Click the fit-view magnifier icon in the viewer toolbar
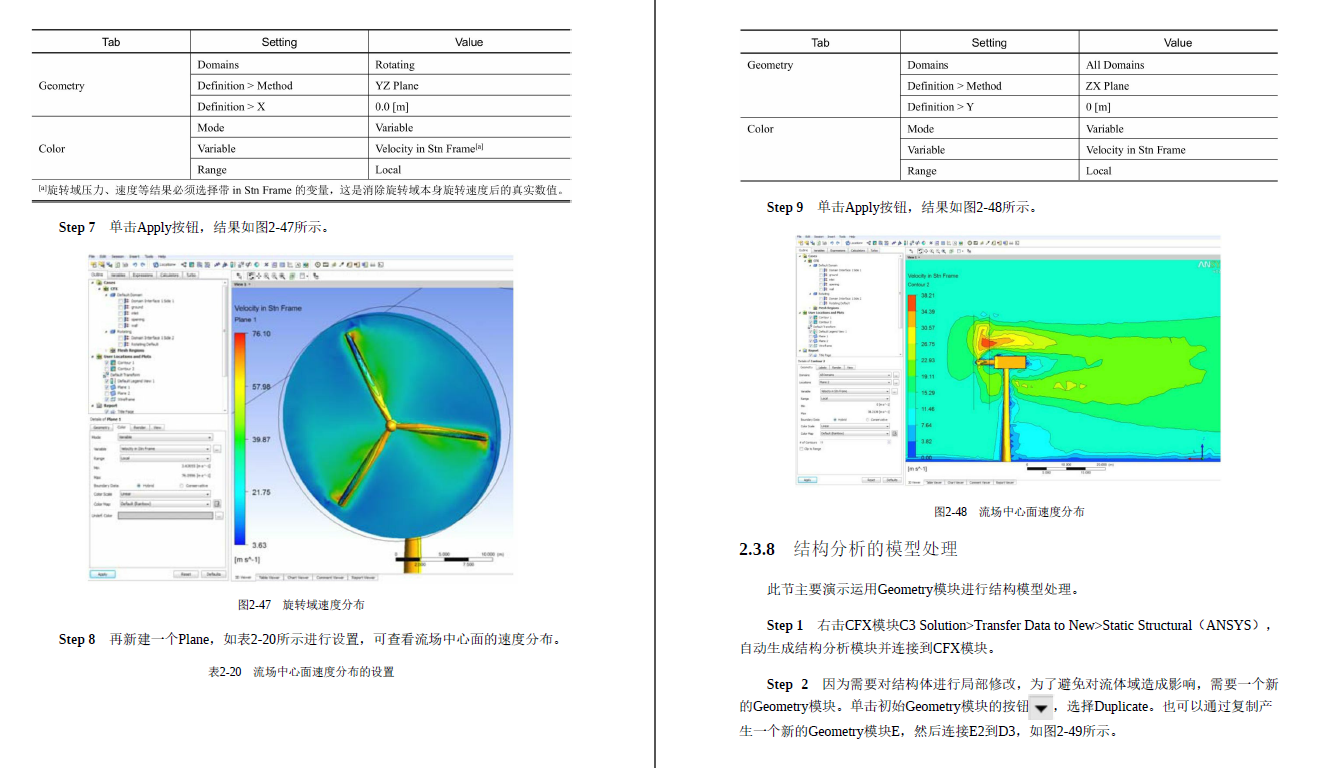 (282, 276)
